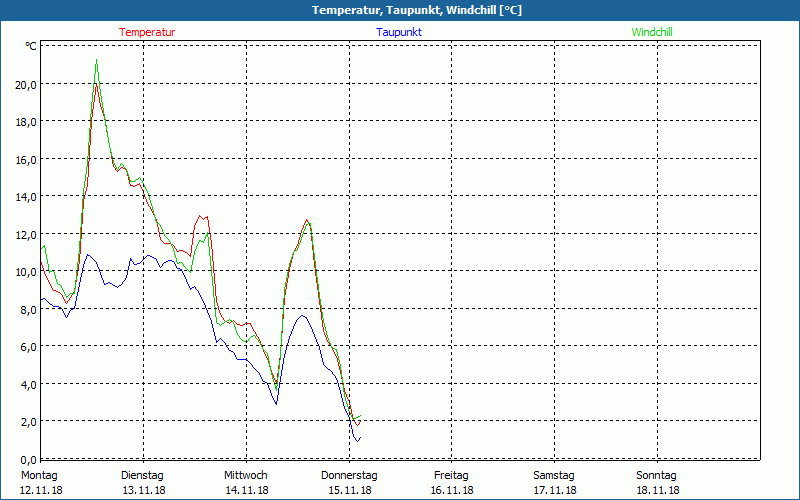Click the red Temperatur legend label
This screenshot has height=500, width=800.
pyautogui.click(x=147, y=32)
